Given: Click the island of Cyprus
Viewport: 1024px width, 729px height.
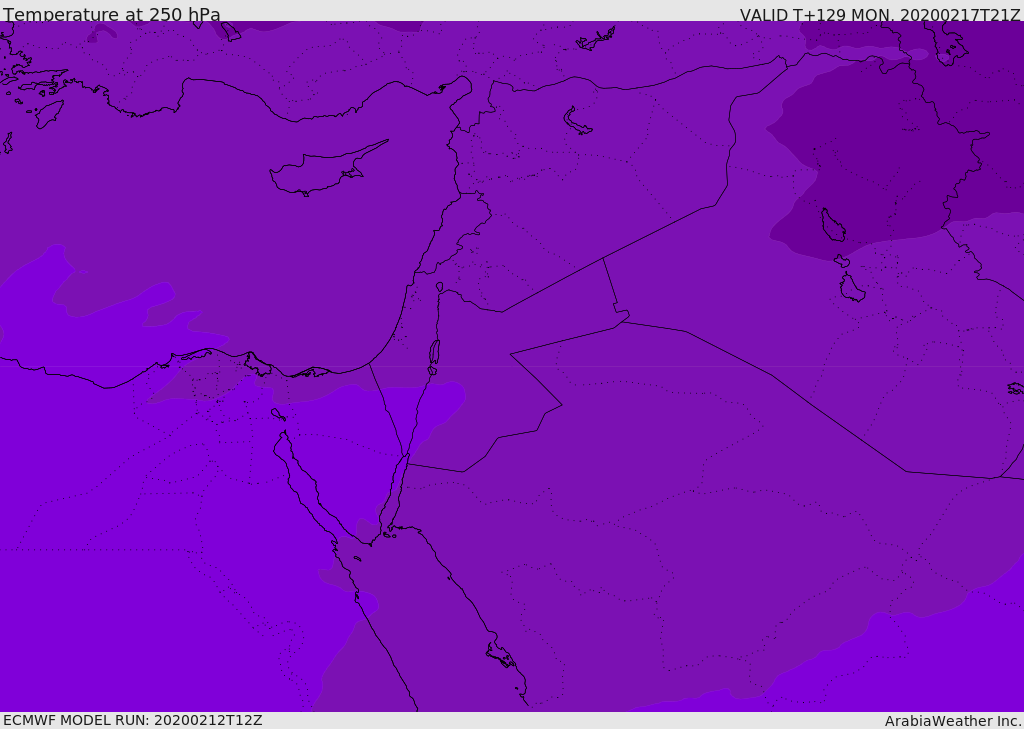Looking at the screenshot, I should 320,172.
